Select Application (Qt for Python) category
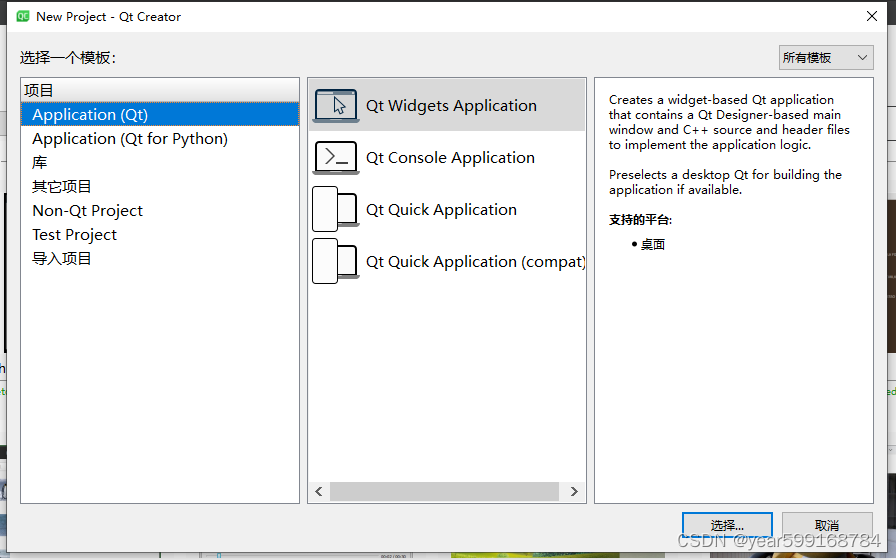Screen dimensions: 896x560 (160, 138)
